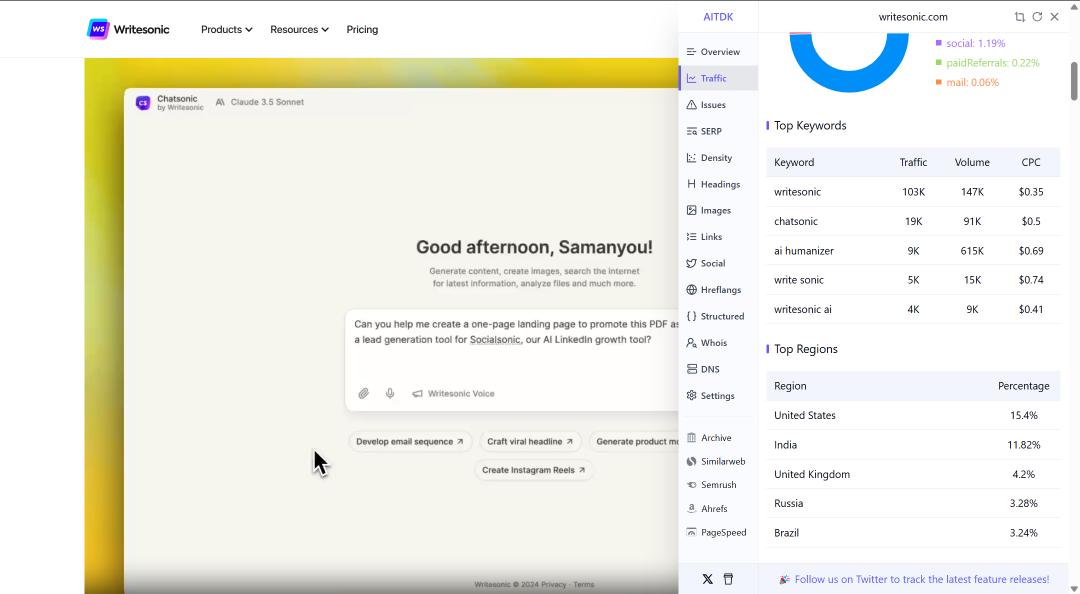Click the DNS server icon
1080x594 pixels.
692,369
